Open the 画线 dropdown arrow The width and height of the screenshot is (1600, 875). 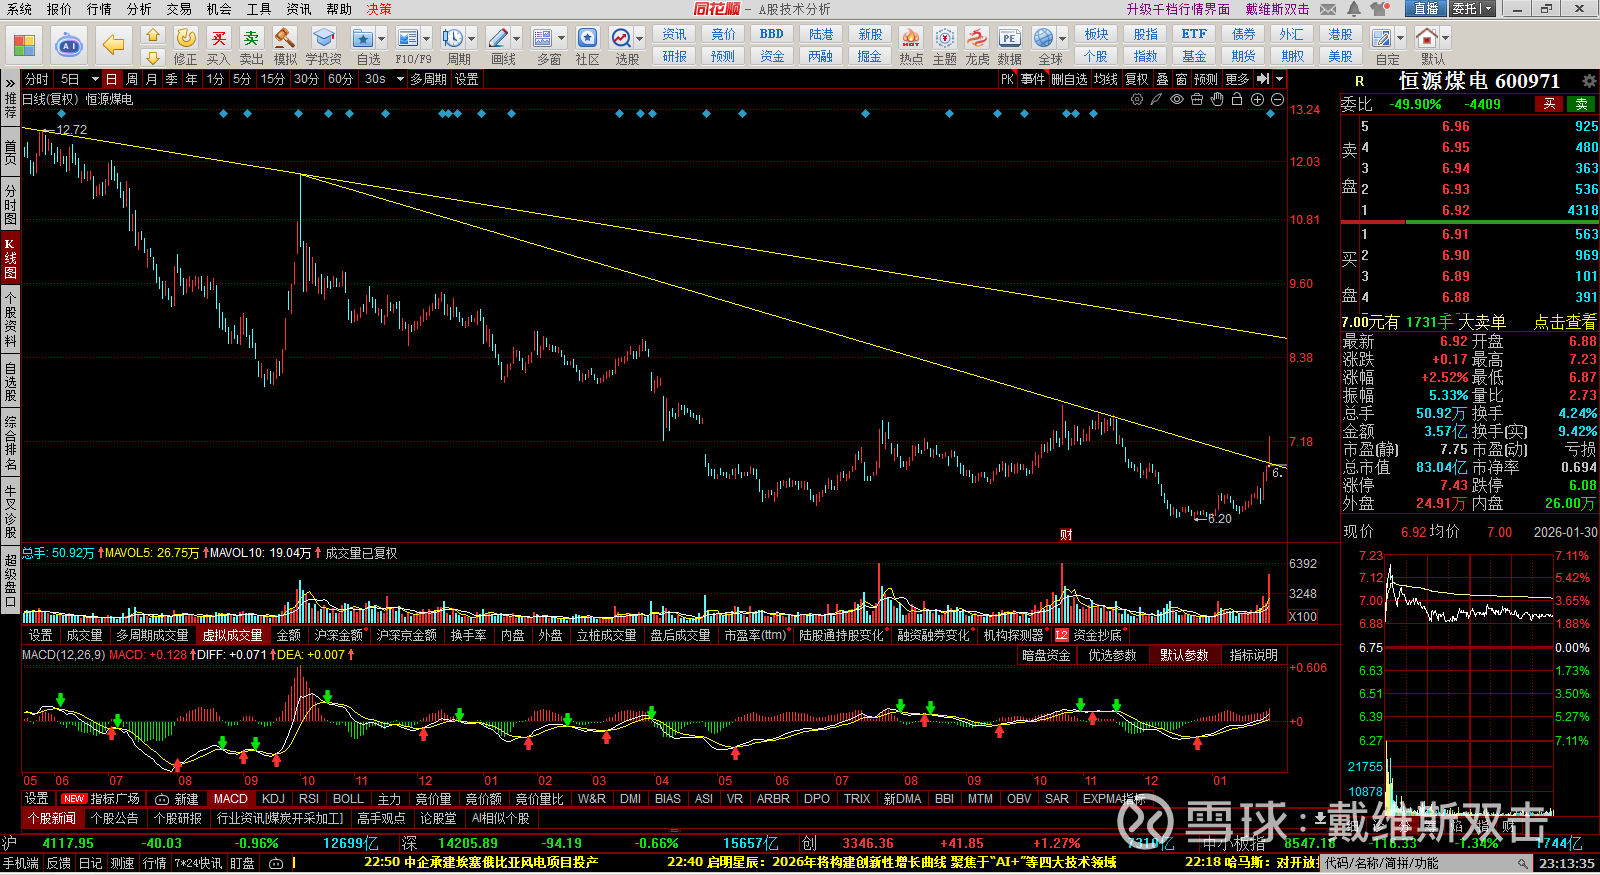tap(516, 39)
